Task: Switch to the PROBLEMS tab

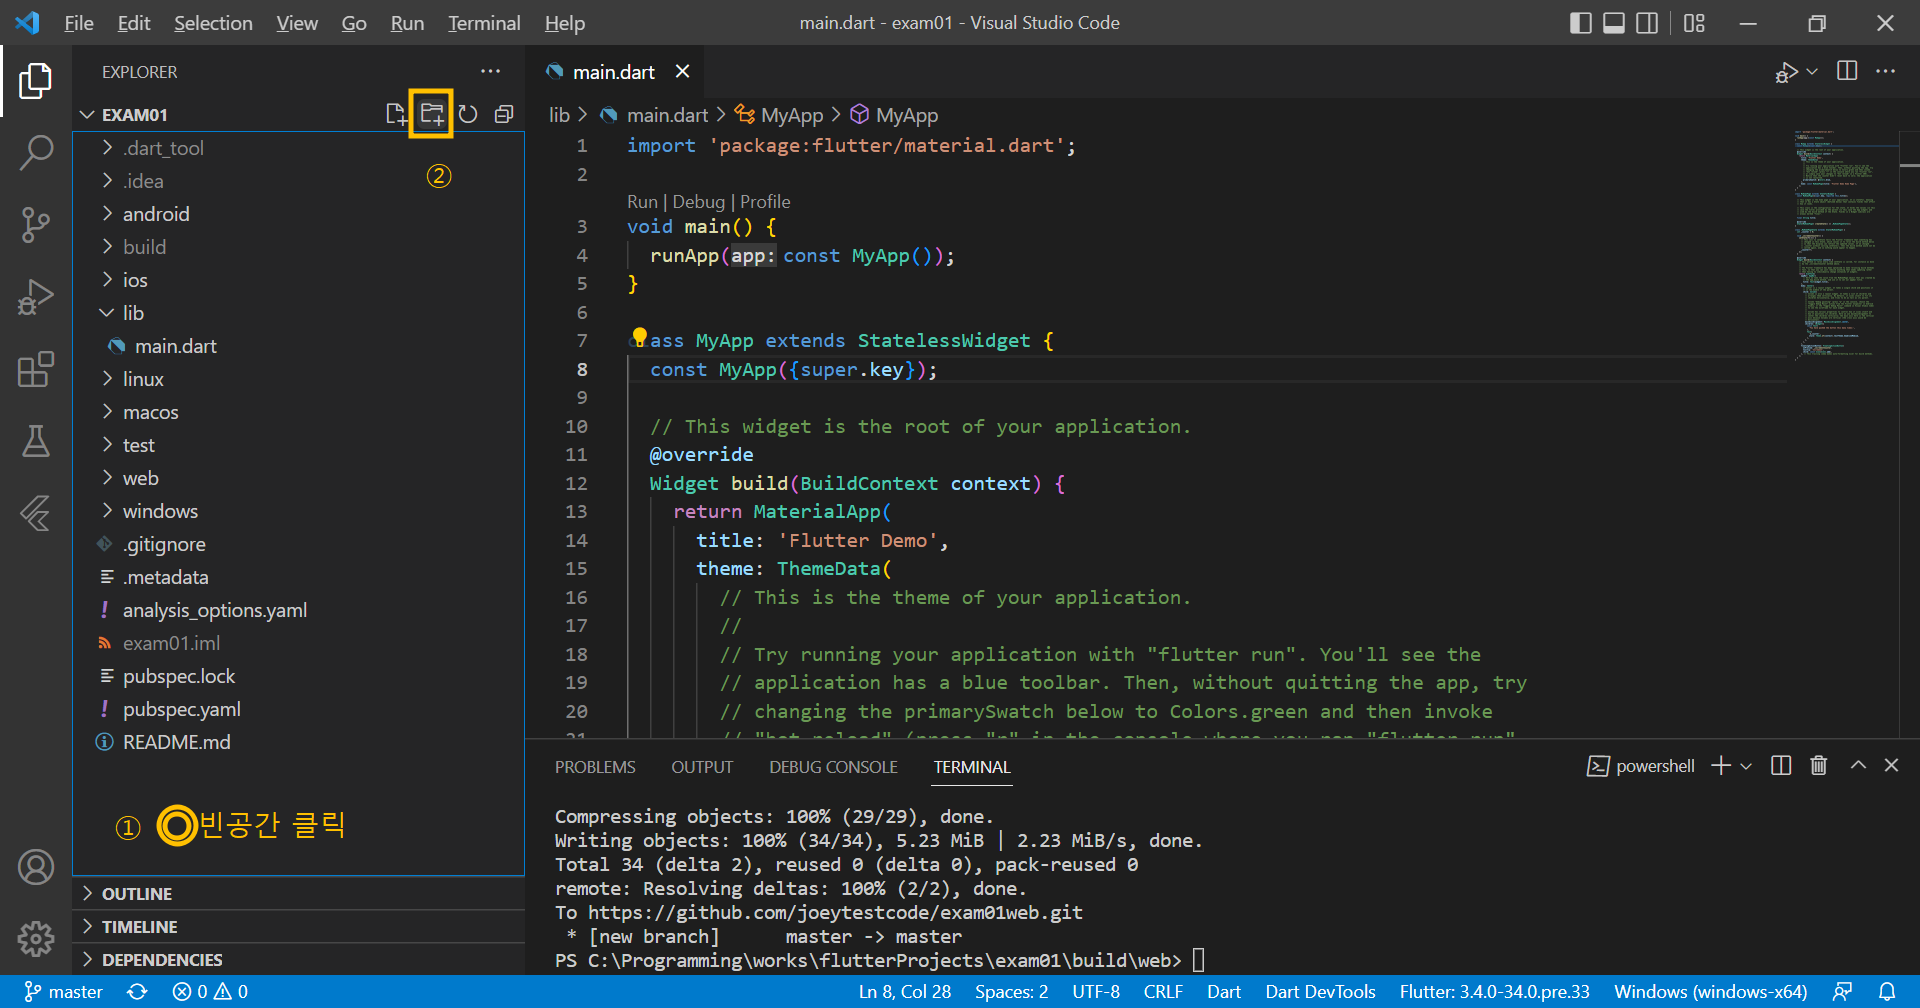Action: coord(595,767)
